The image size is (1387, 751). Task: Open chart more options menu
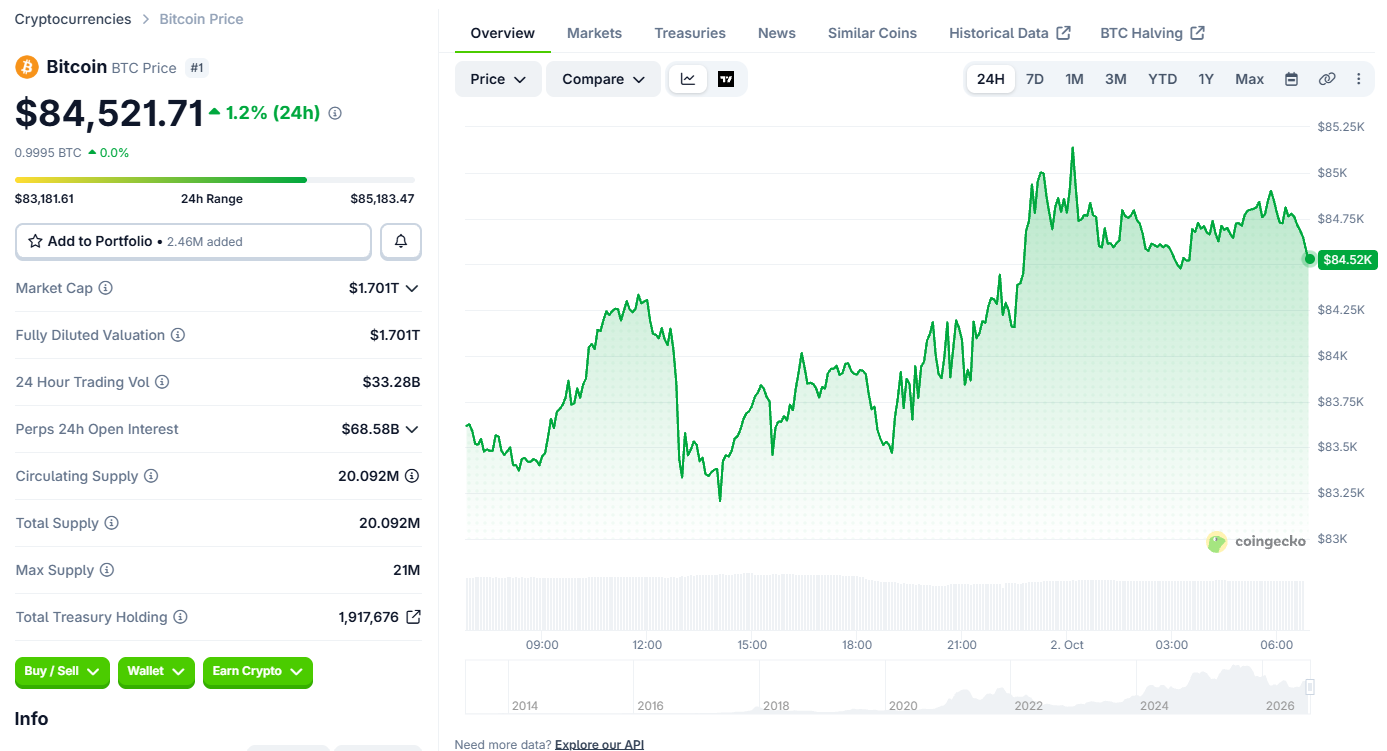tap(1358, 79)
